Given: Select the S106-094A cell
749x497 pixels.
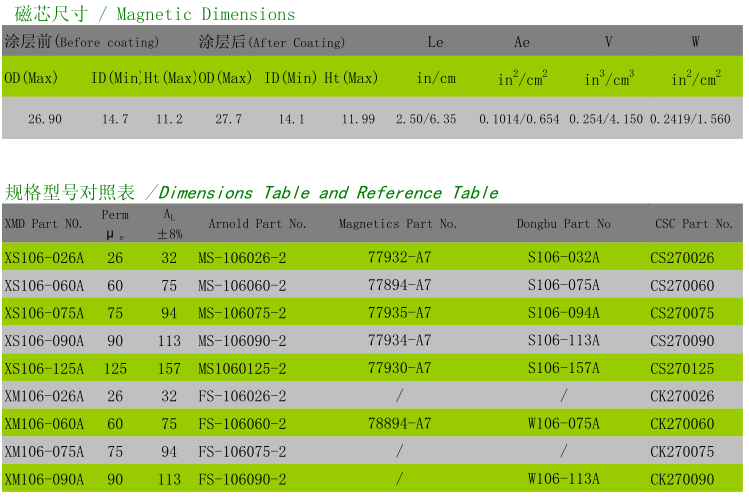Looking at the screenshot, I should tap(564, 313).
